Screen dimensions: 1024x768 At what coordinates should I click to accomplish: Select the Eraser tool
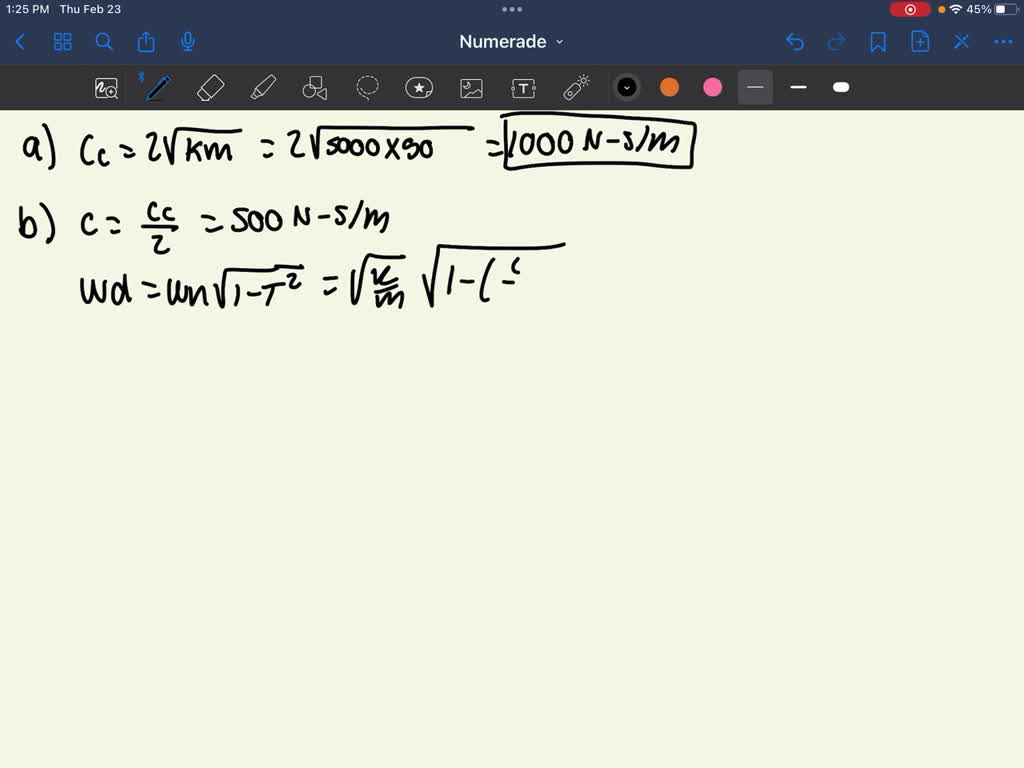(210, 88)
